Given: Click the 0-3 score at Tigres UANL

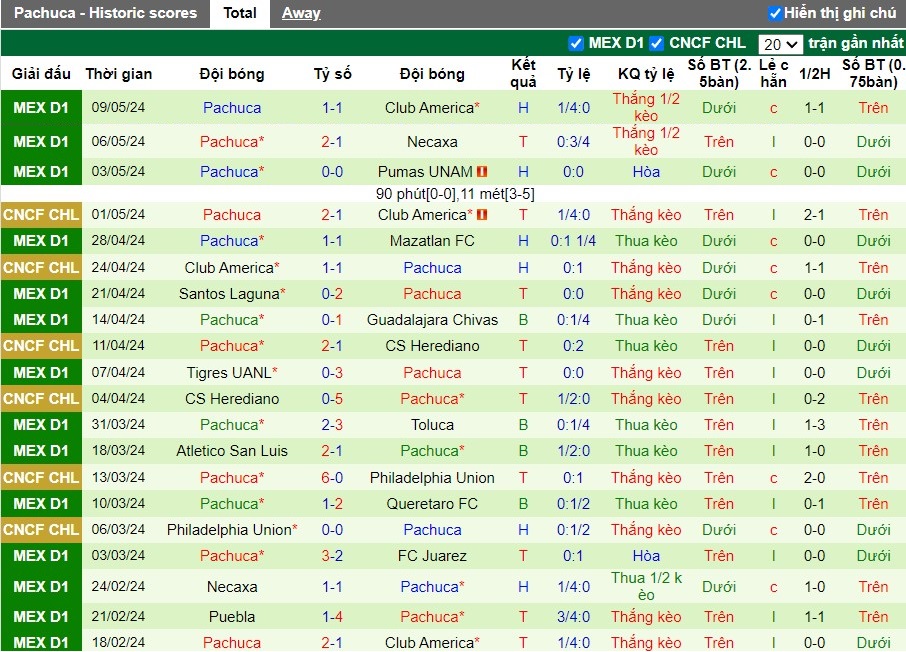Looking at the screenshot, I should coord(332,373).
